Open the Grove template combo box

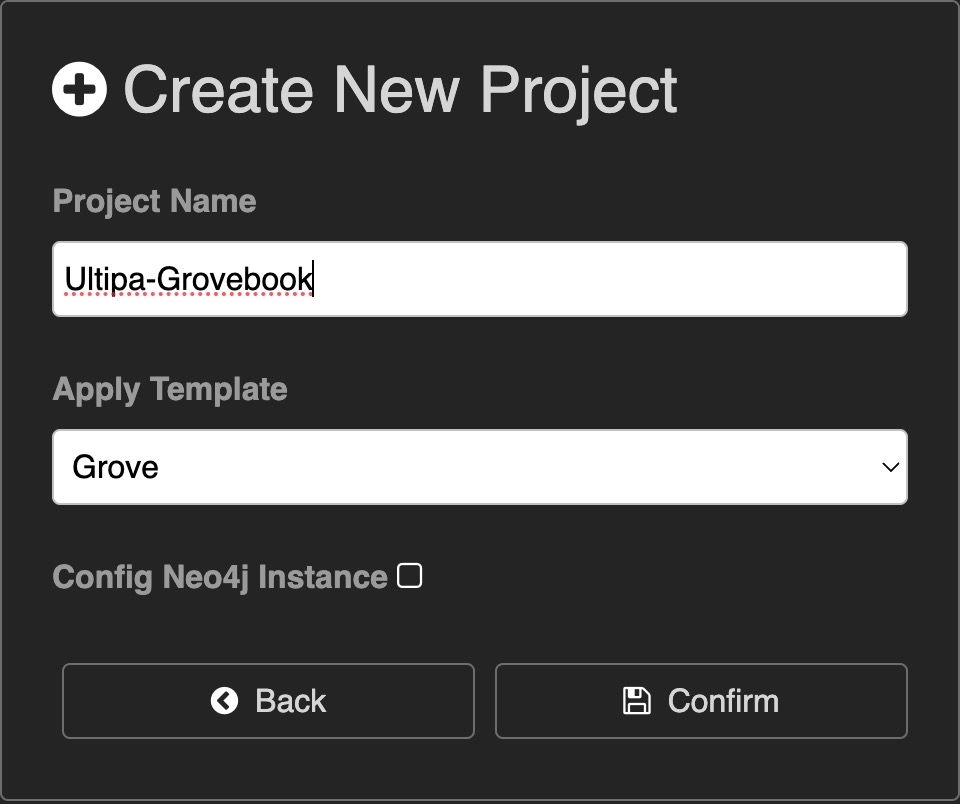480,467
